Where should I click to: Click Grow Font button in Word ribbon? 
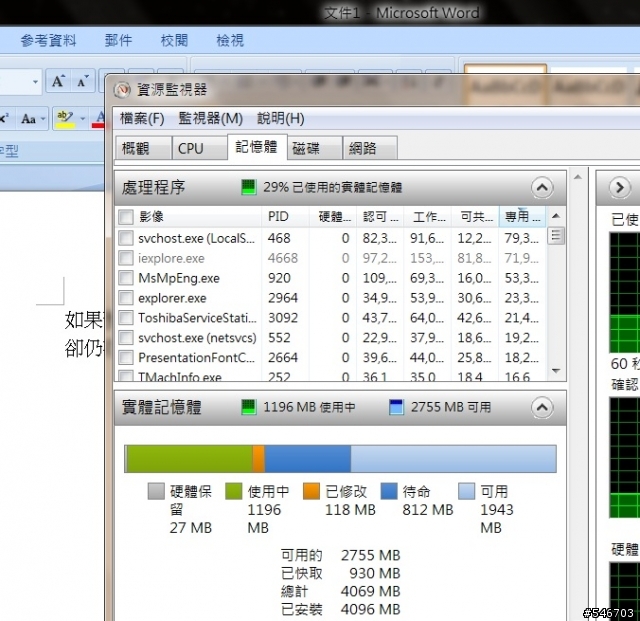(59, 81)
